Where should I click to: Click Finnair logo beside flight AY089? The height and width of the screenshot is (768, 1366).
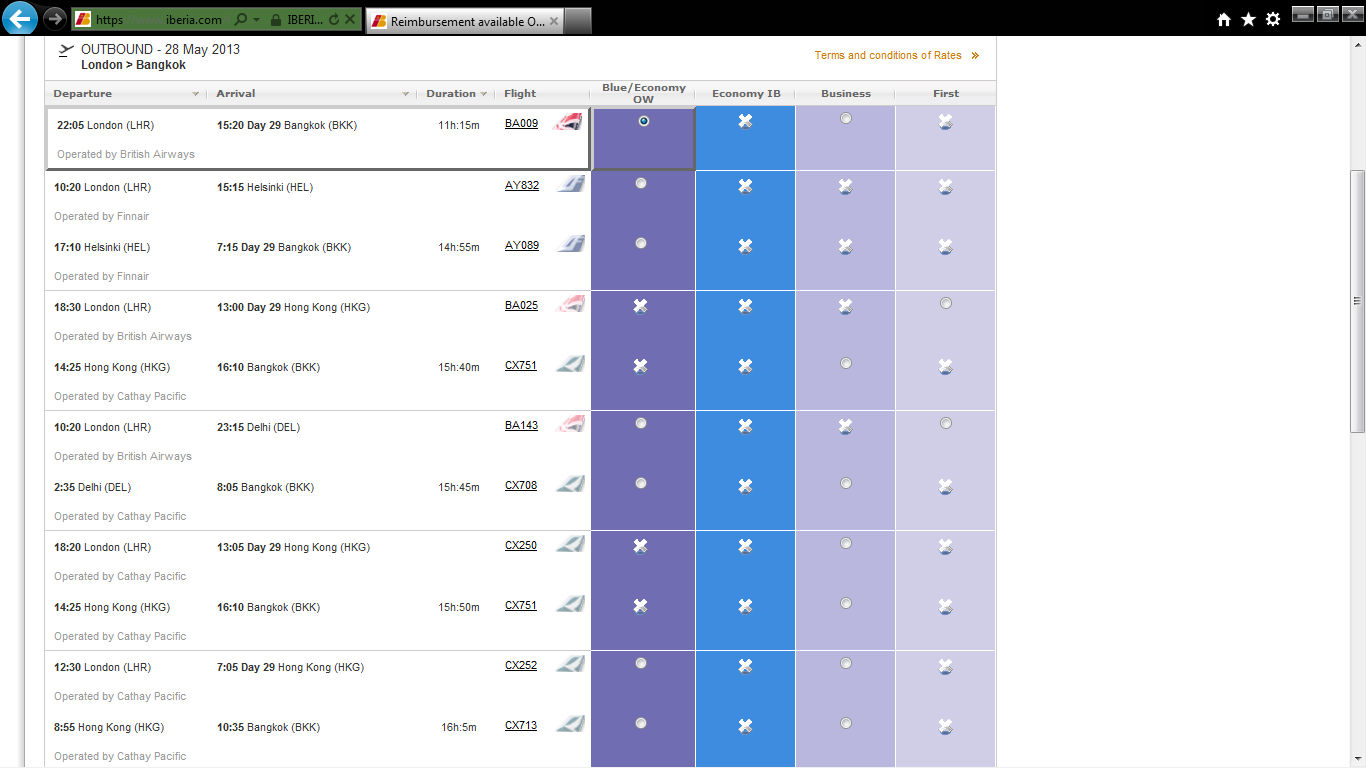(571, 244)
